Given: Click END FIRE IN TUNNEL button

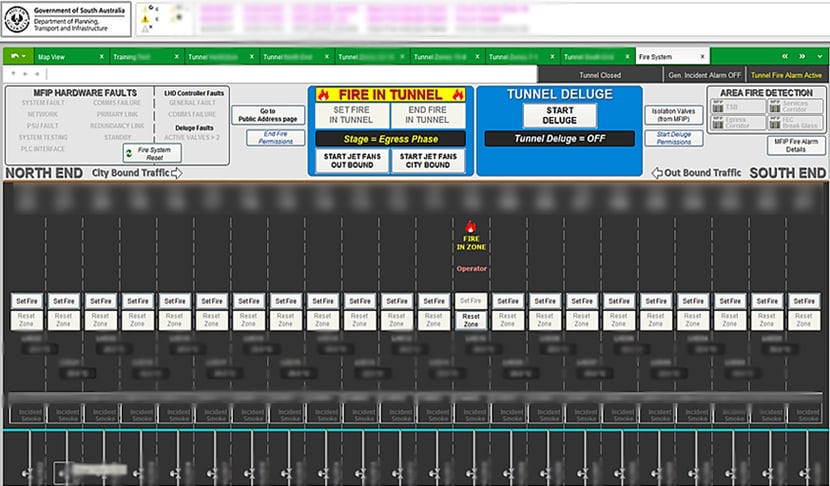Looking at the screenshot, I should click(x=428, y=114).
